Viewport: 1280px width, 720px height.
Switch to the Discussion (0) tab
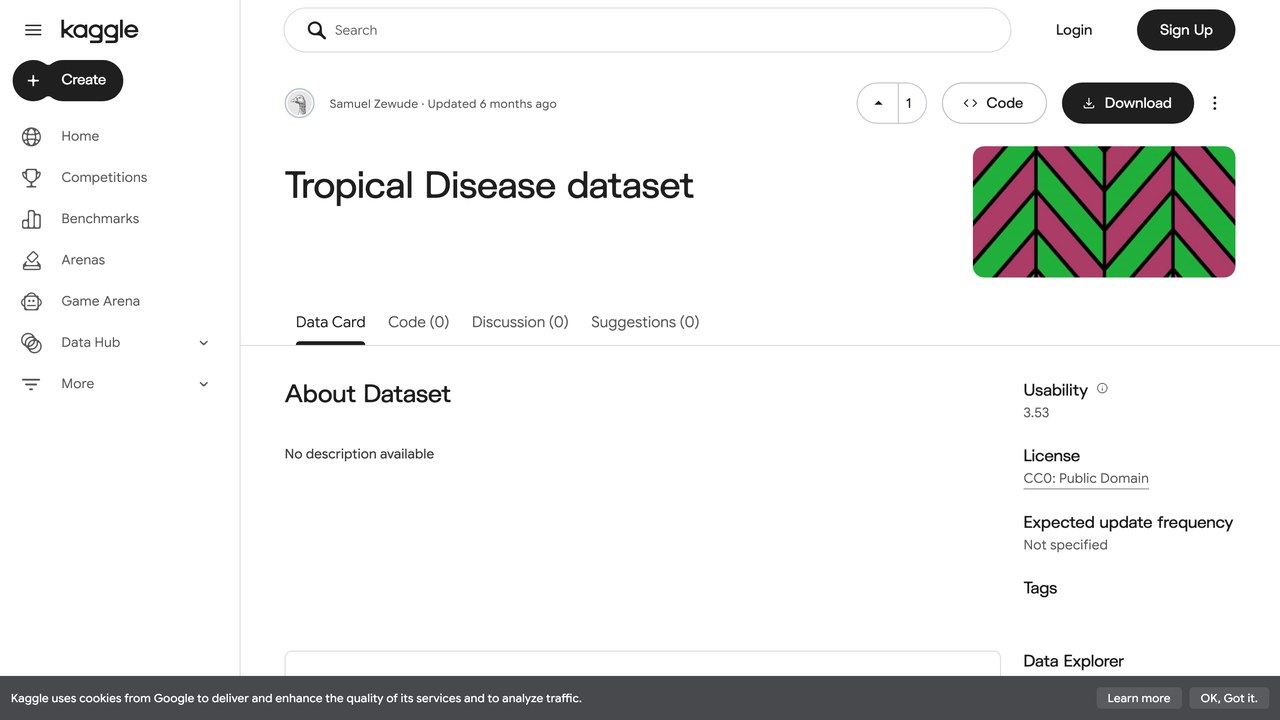(520, 322)
